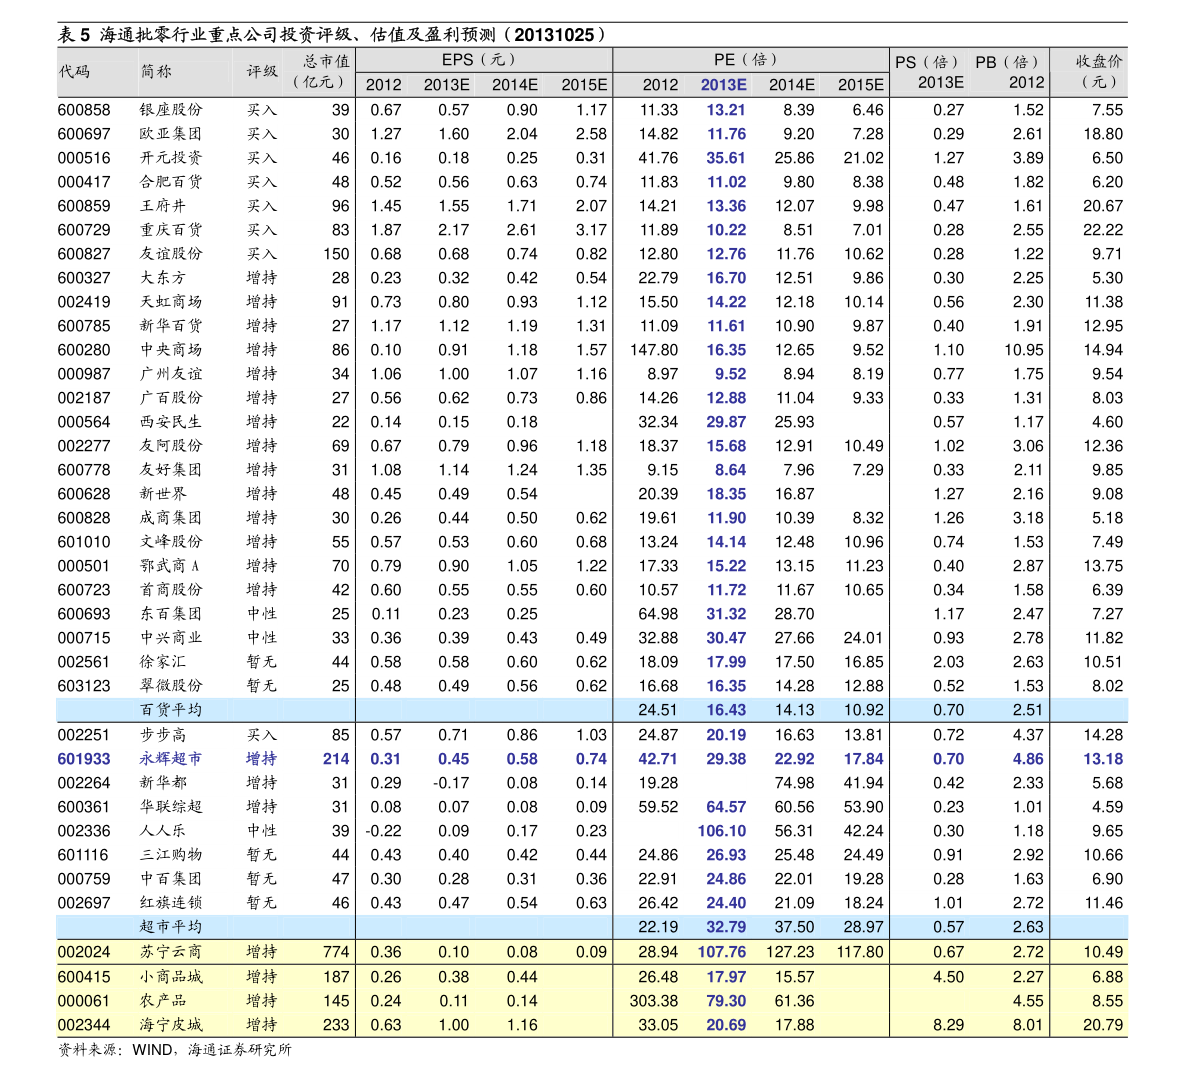1191x1078 pixels.
Task: Select the 收盘价（元）column header
Action: click(x=1098, y=71)
